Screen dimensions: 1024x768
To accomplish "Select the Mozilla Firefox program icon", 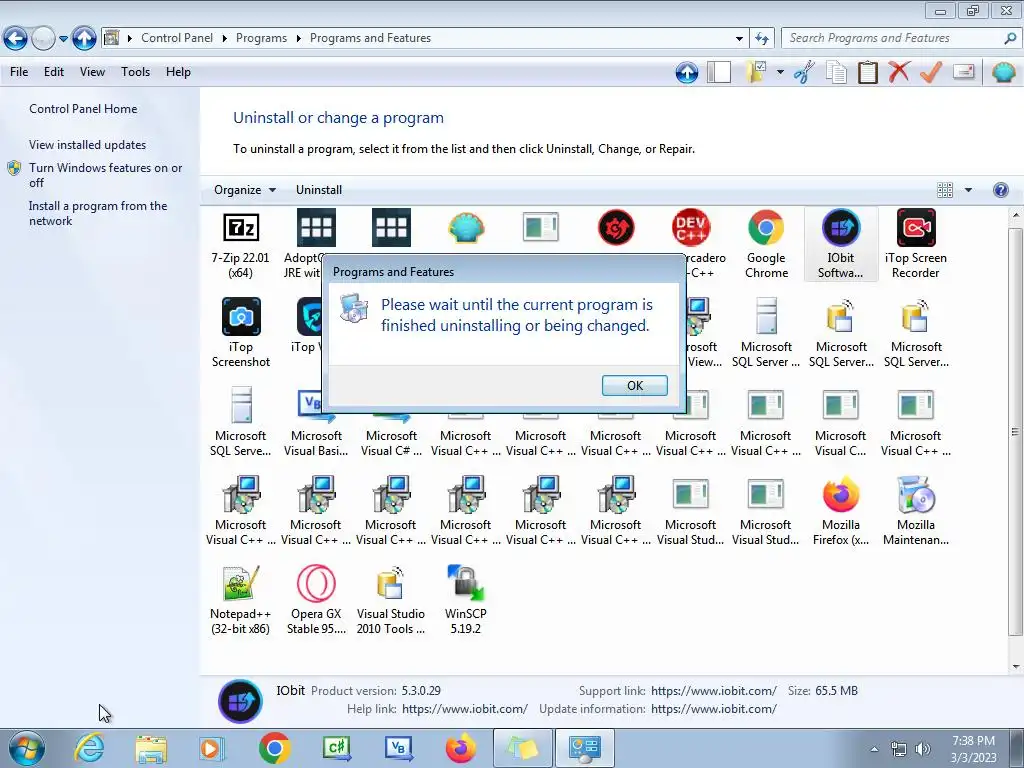I will pyautogui.click(x=840, y=511).
